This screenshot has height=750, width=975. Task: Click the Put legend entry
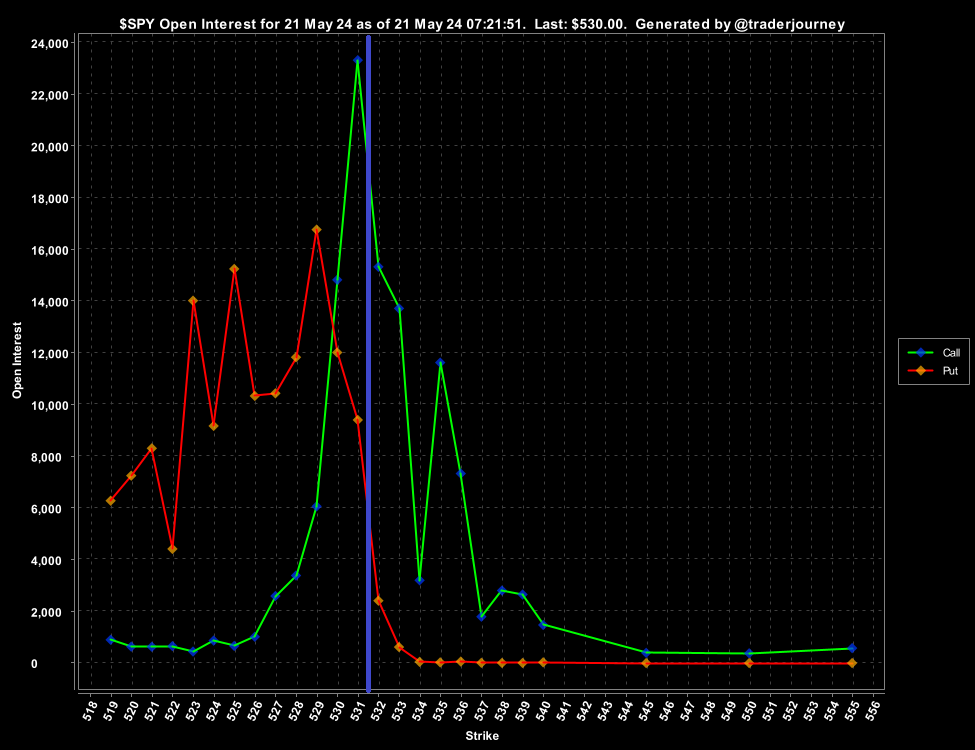(933, 371)
